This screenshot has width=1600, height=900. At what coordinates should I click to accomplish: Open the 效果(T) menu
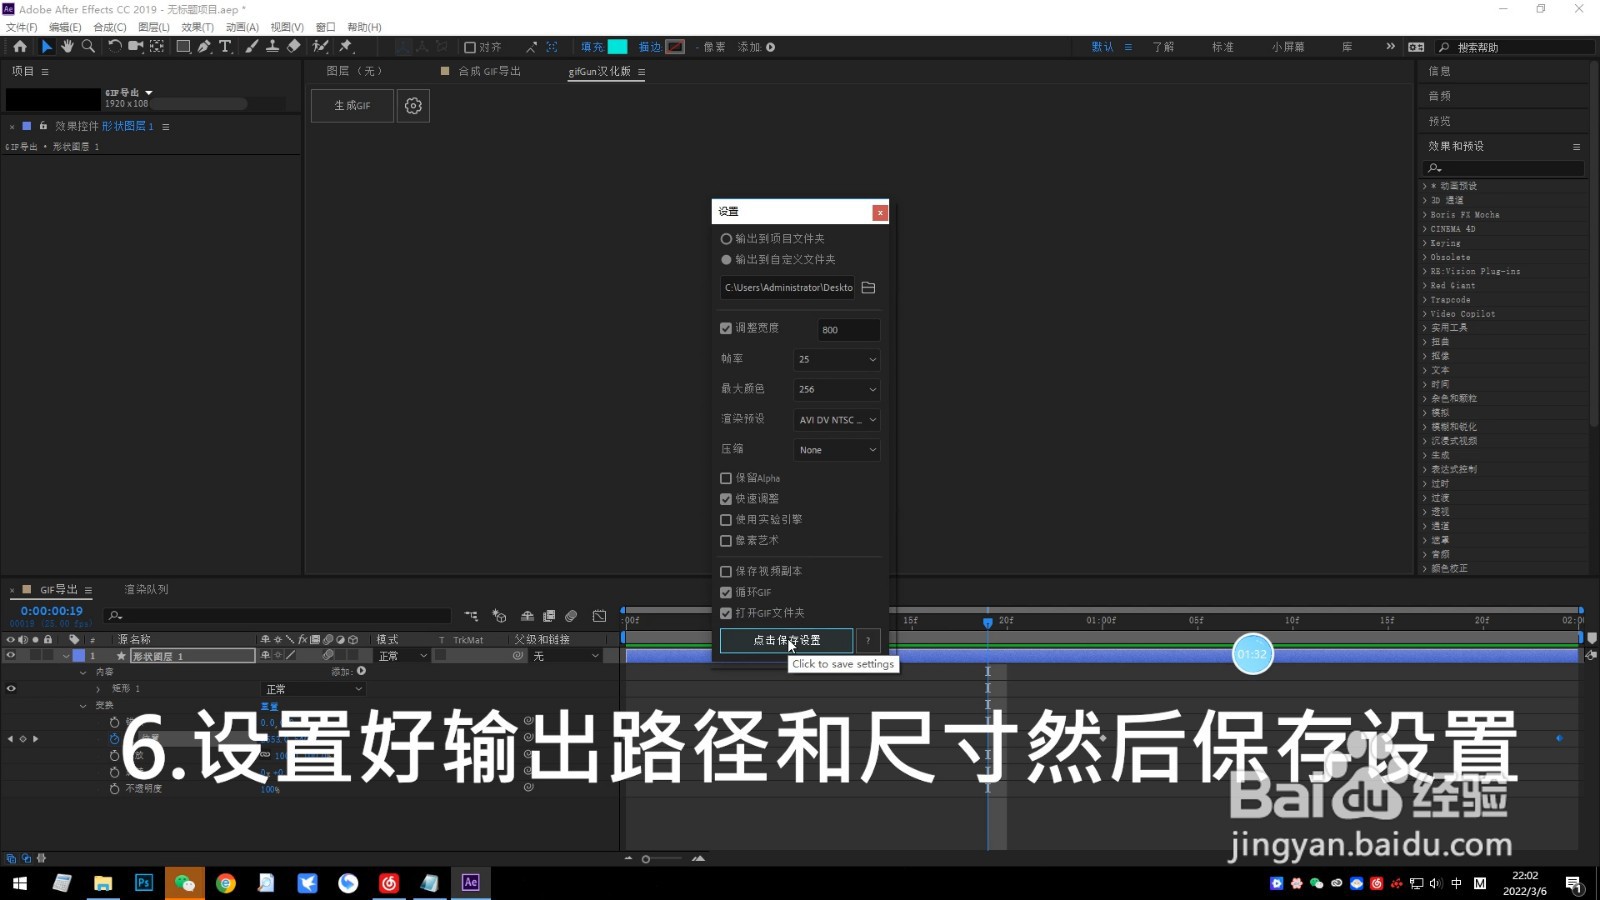pyautogui.click(x=197, y=27)
